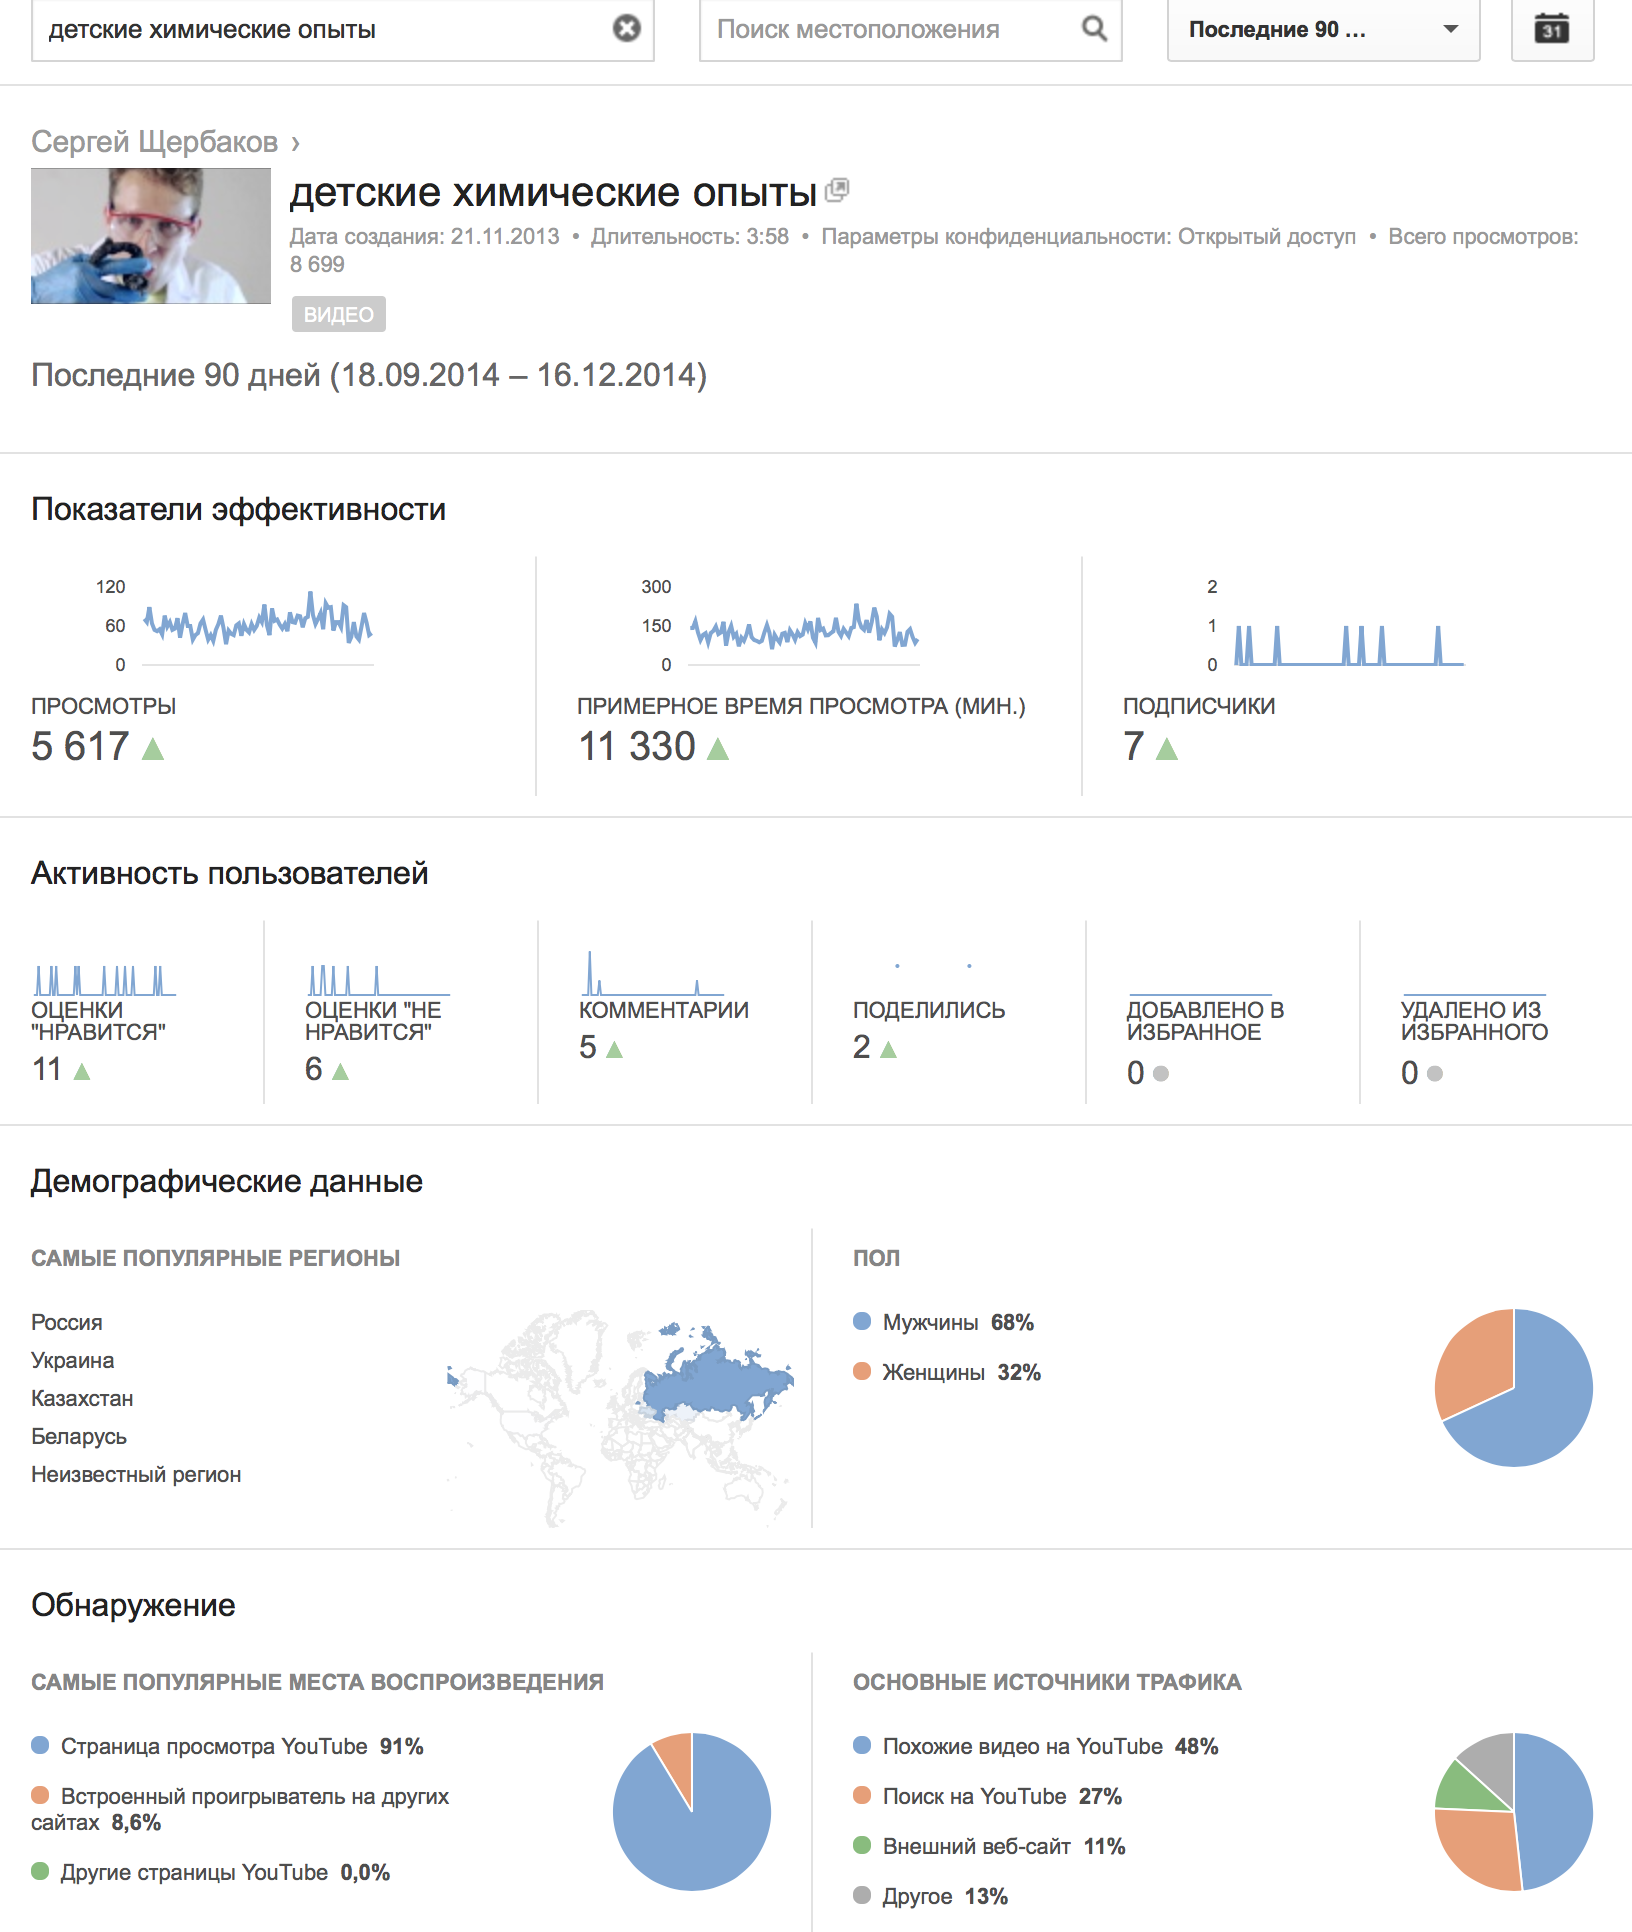This screenshot has width=1632, height=1932.
Task: Click the watch time value 11 330
Action: [637, 746]
